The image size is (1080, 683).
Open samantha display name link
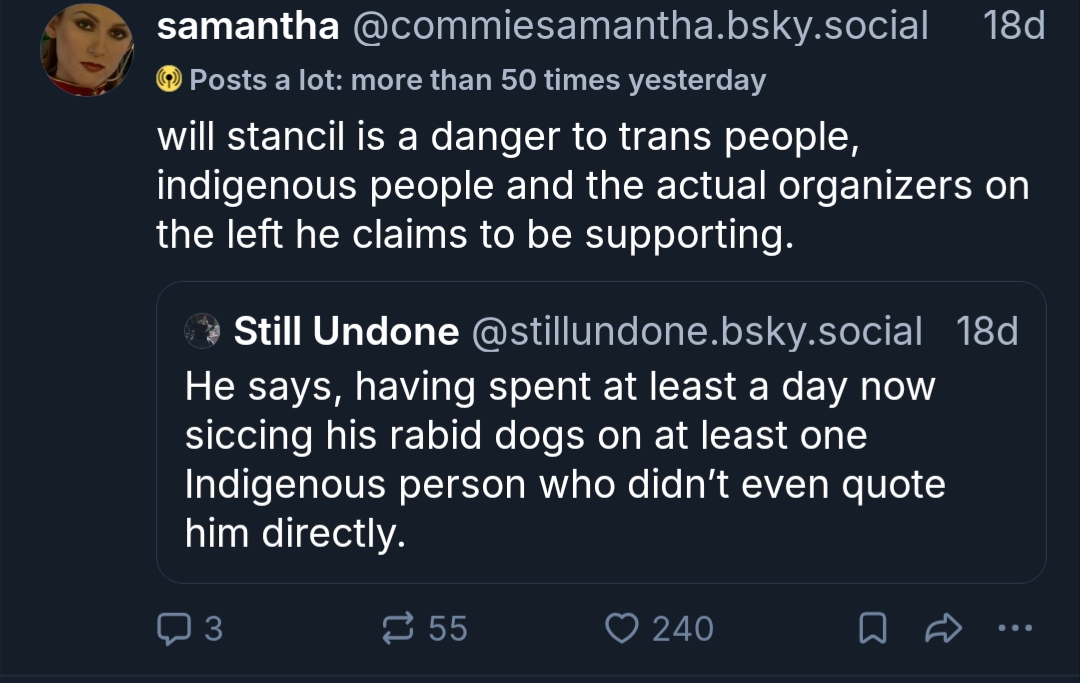click(248, 26)
